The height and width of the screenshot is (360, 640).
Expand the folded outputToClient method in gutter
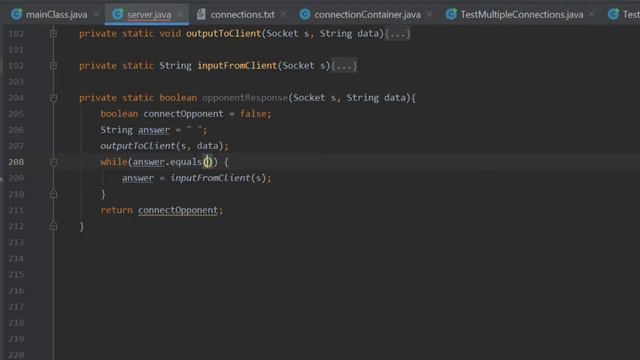point(53,34)
